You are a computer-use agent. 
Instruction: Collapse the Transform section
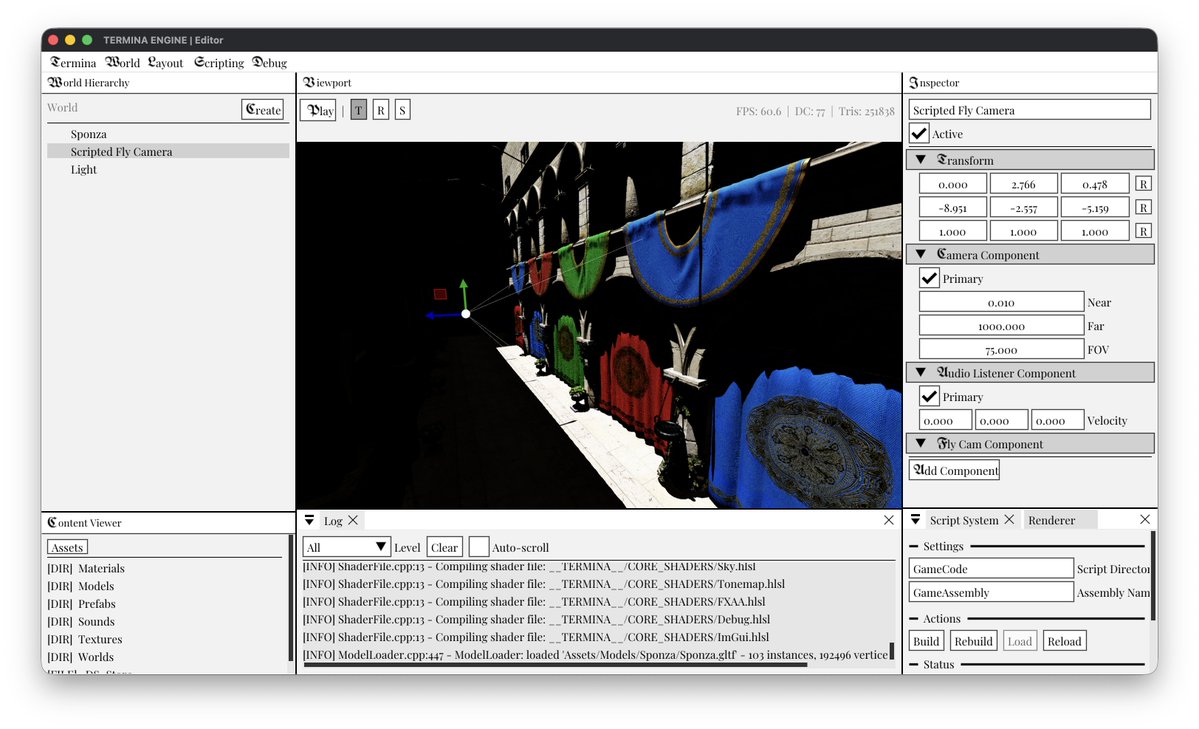(x=921, y=160)
